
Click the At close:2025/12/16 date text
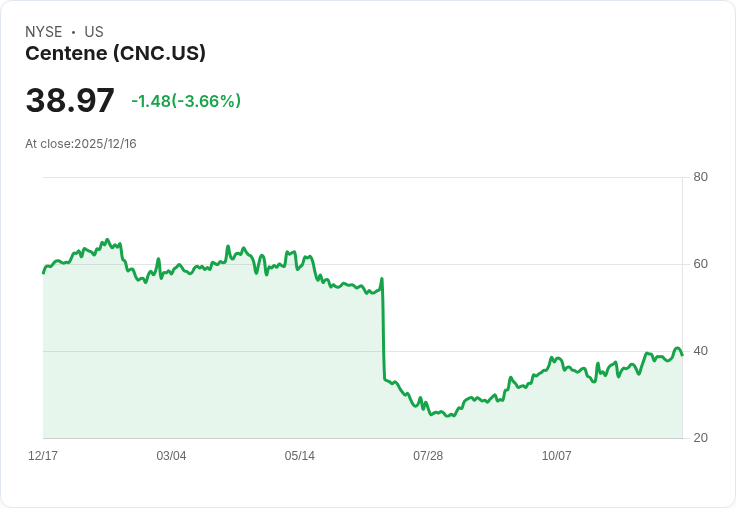(81, 144)
